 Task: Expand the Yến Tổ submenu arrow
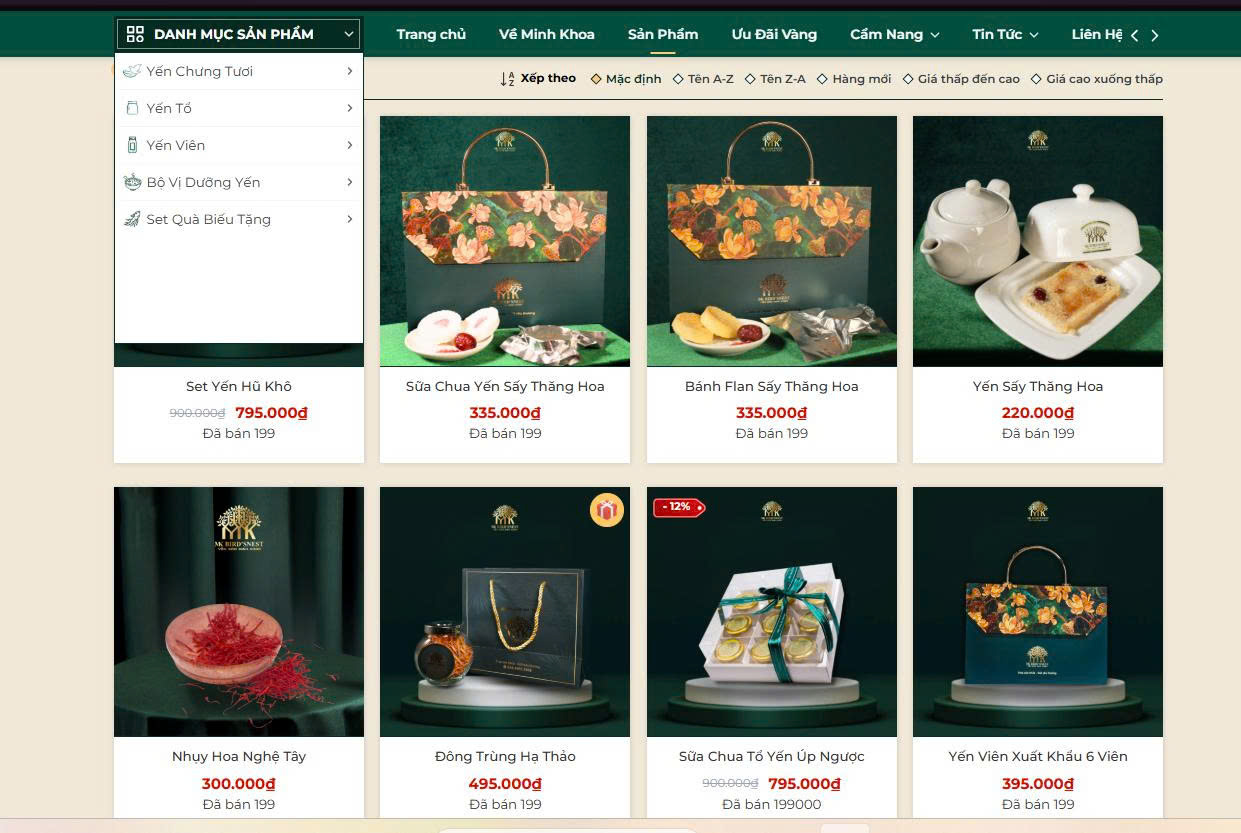tap(350, 108)
